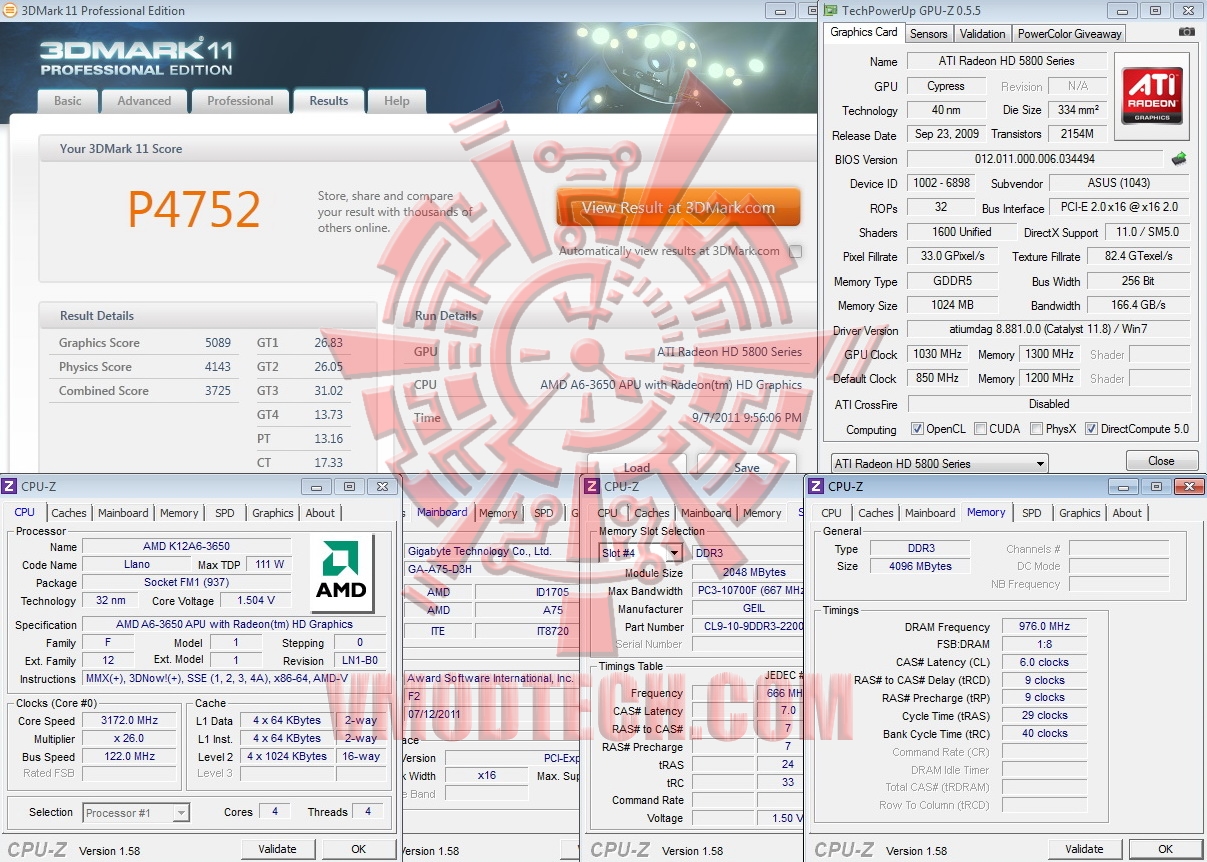Open the Slot #4 memory slot dropdown
Viewport: 1207px width, 862px height.
(x=641, y=553)
